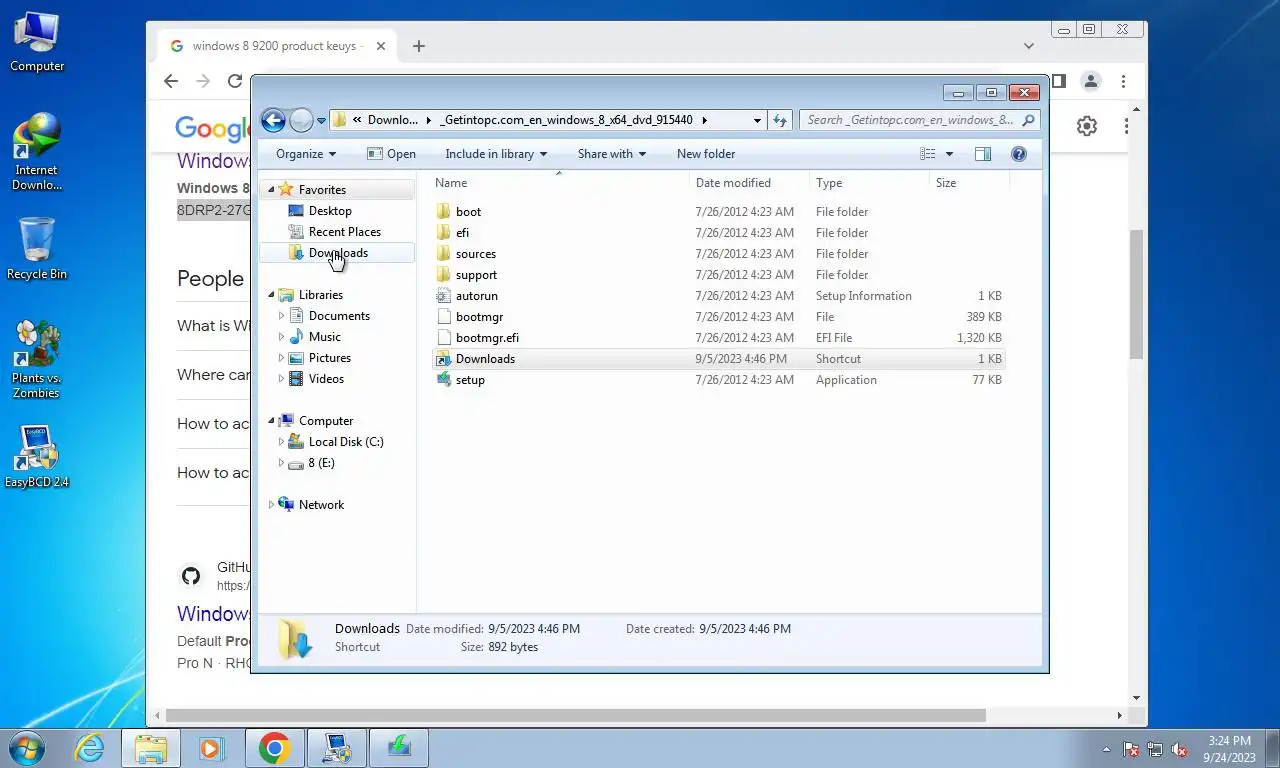
Task: Select drive 8 (E:) in navigation pane
Action: point(321,463)
